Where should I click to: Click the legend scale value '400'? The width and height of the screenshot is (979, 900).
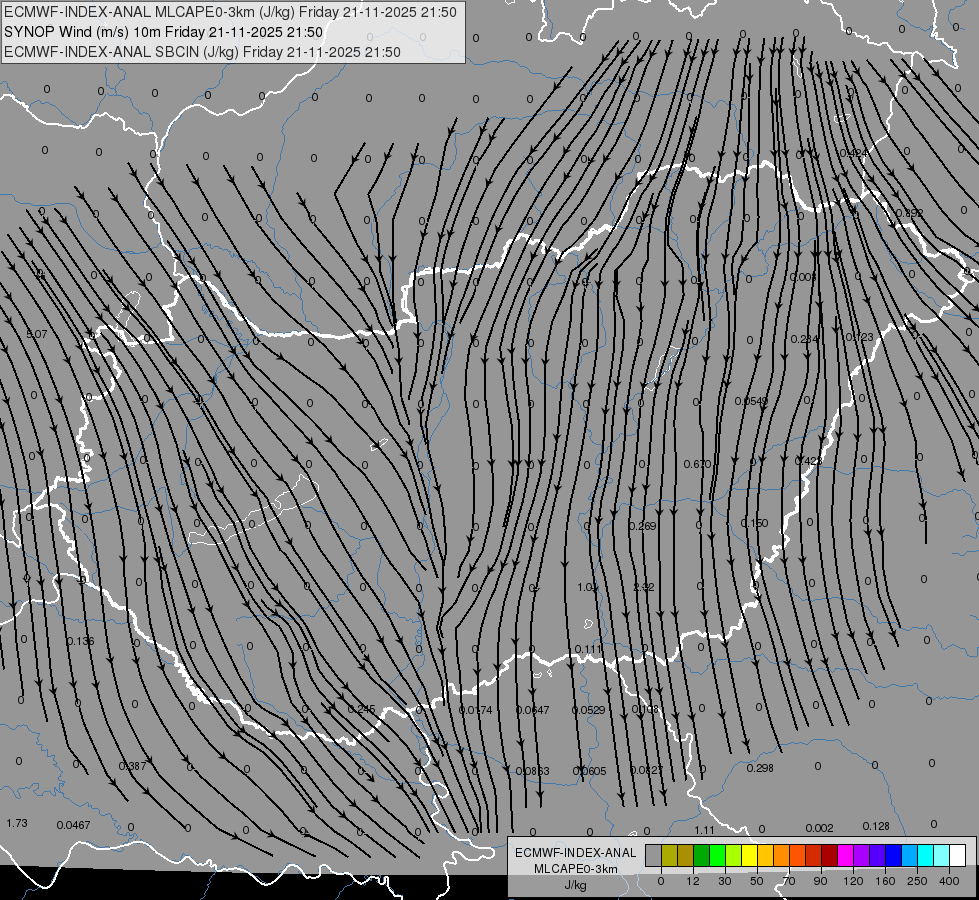pyautogui.click(x=949, y=881)
